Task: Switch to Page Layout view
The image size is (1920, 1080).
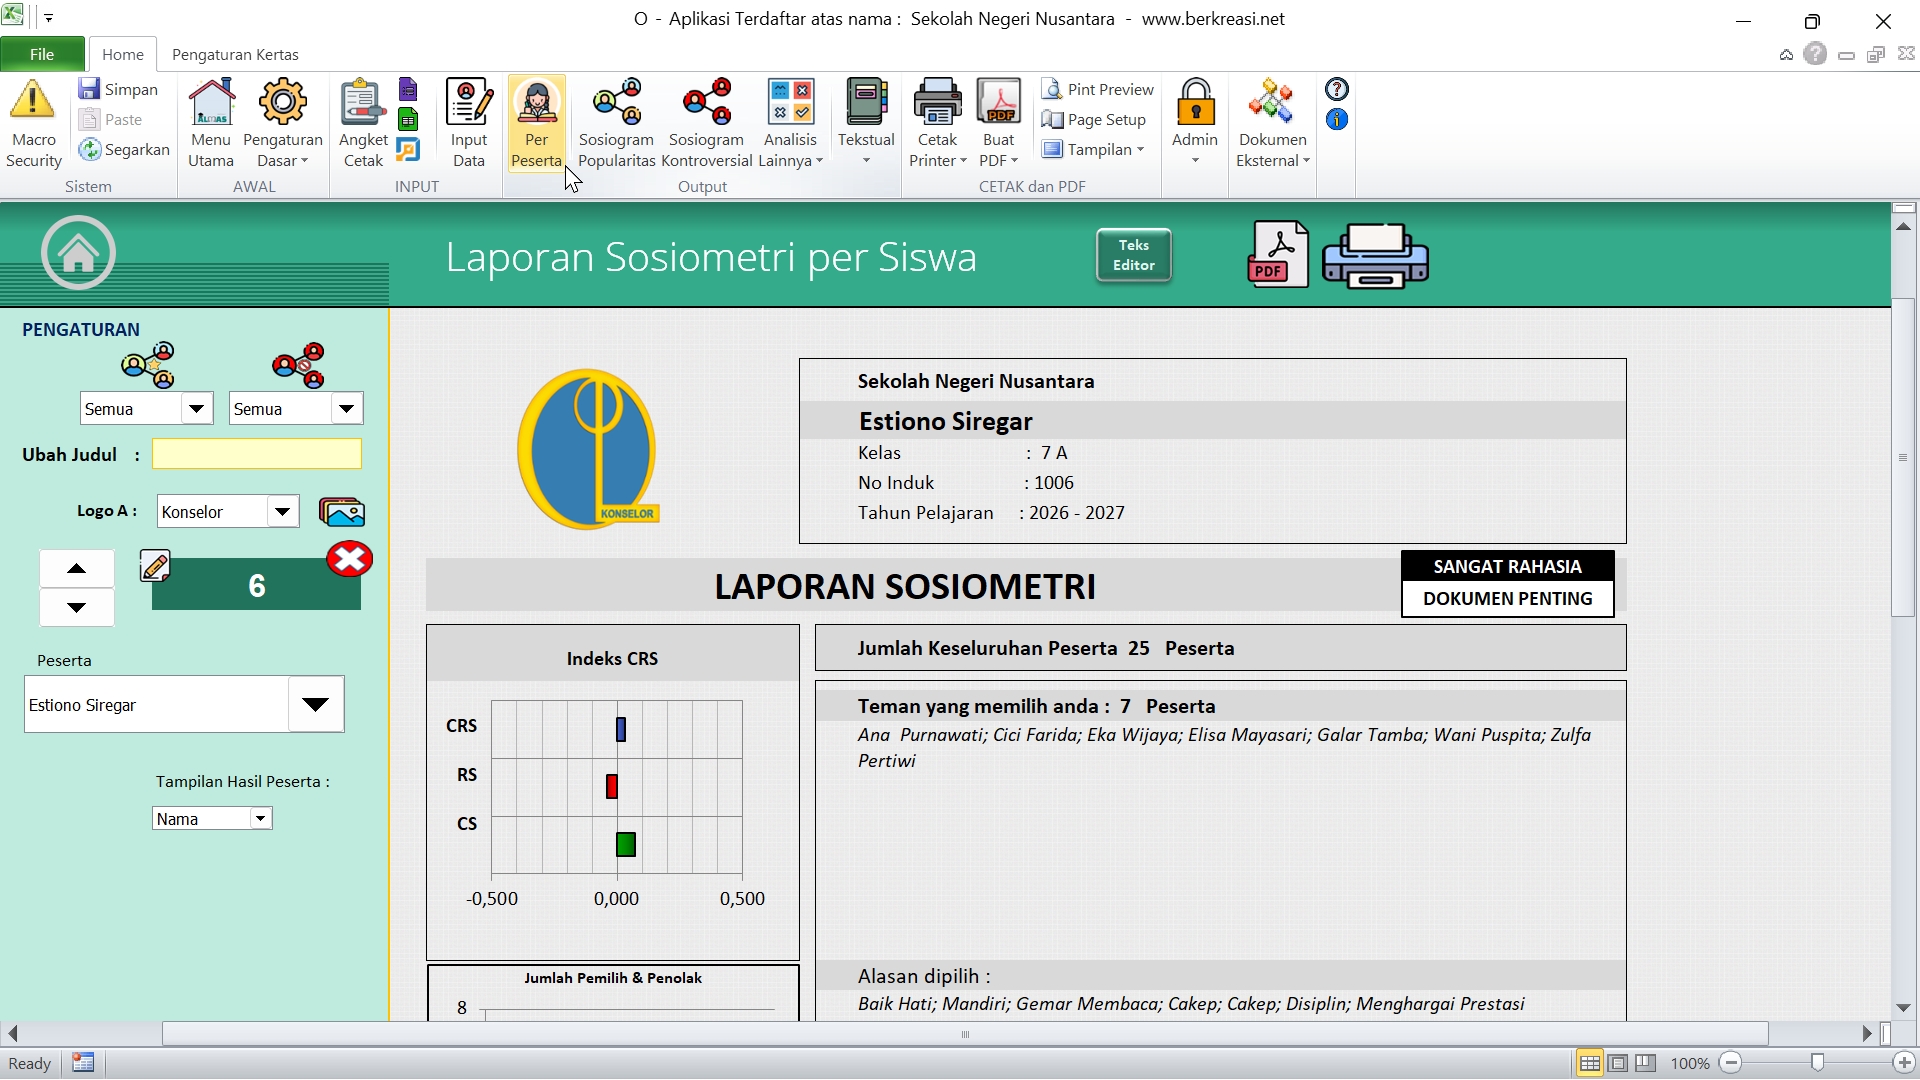Action: click(x=1618, y=1063)
